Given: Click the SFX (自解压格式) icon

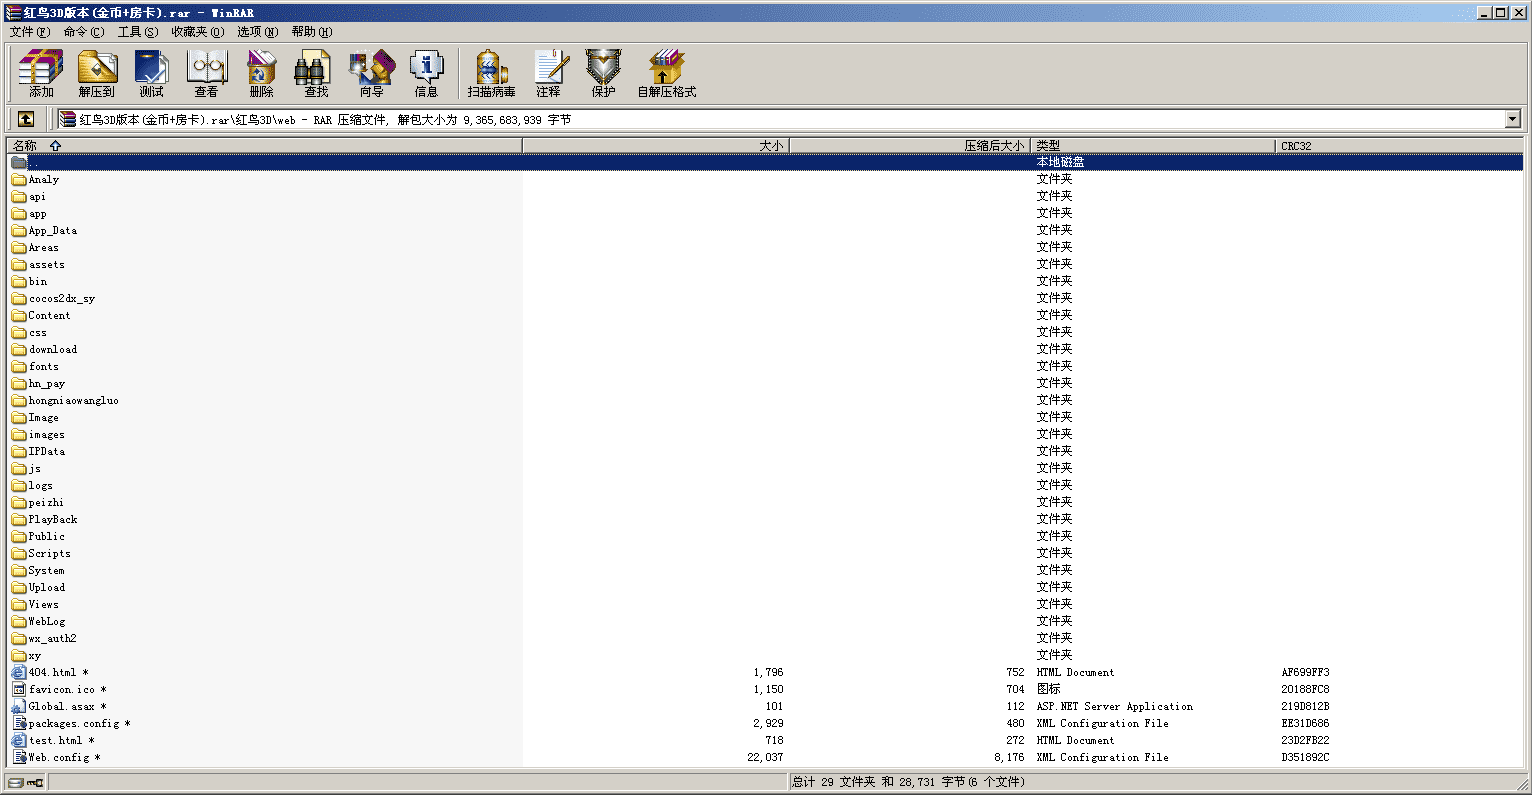Looking at the screenshot, I should 666,74.
